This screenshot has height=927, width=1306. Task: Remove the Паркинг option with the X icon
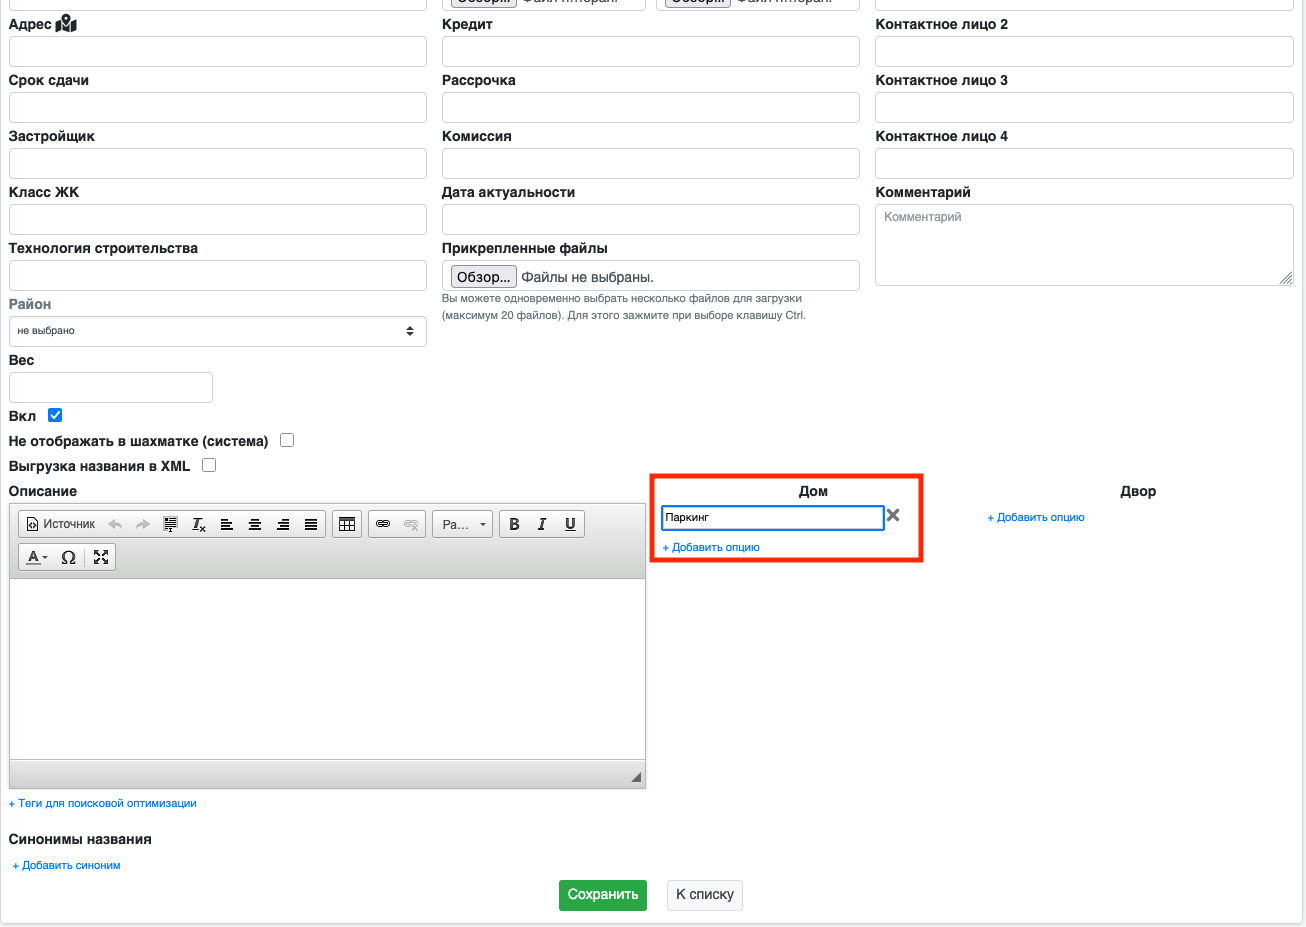coord(893,516)
